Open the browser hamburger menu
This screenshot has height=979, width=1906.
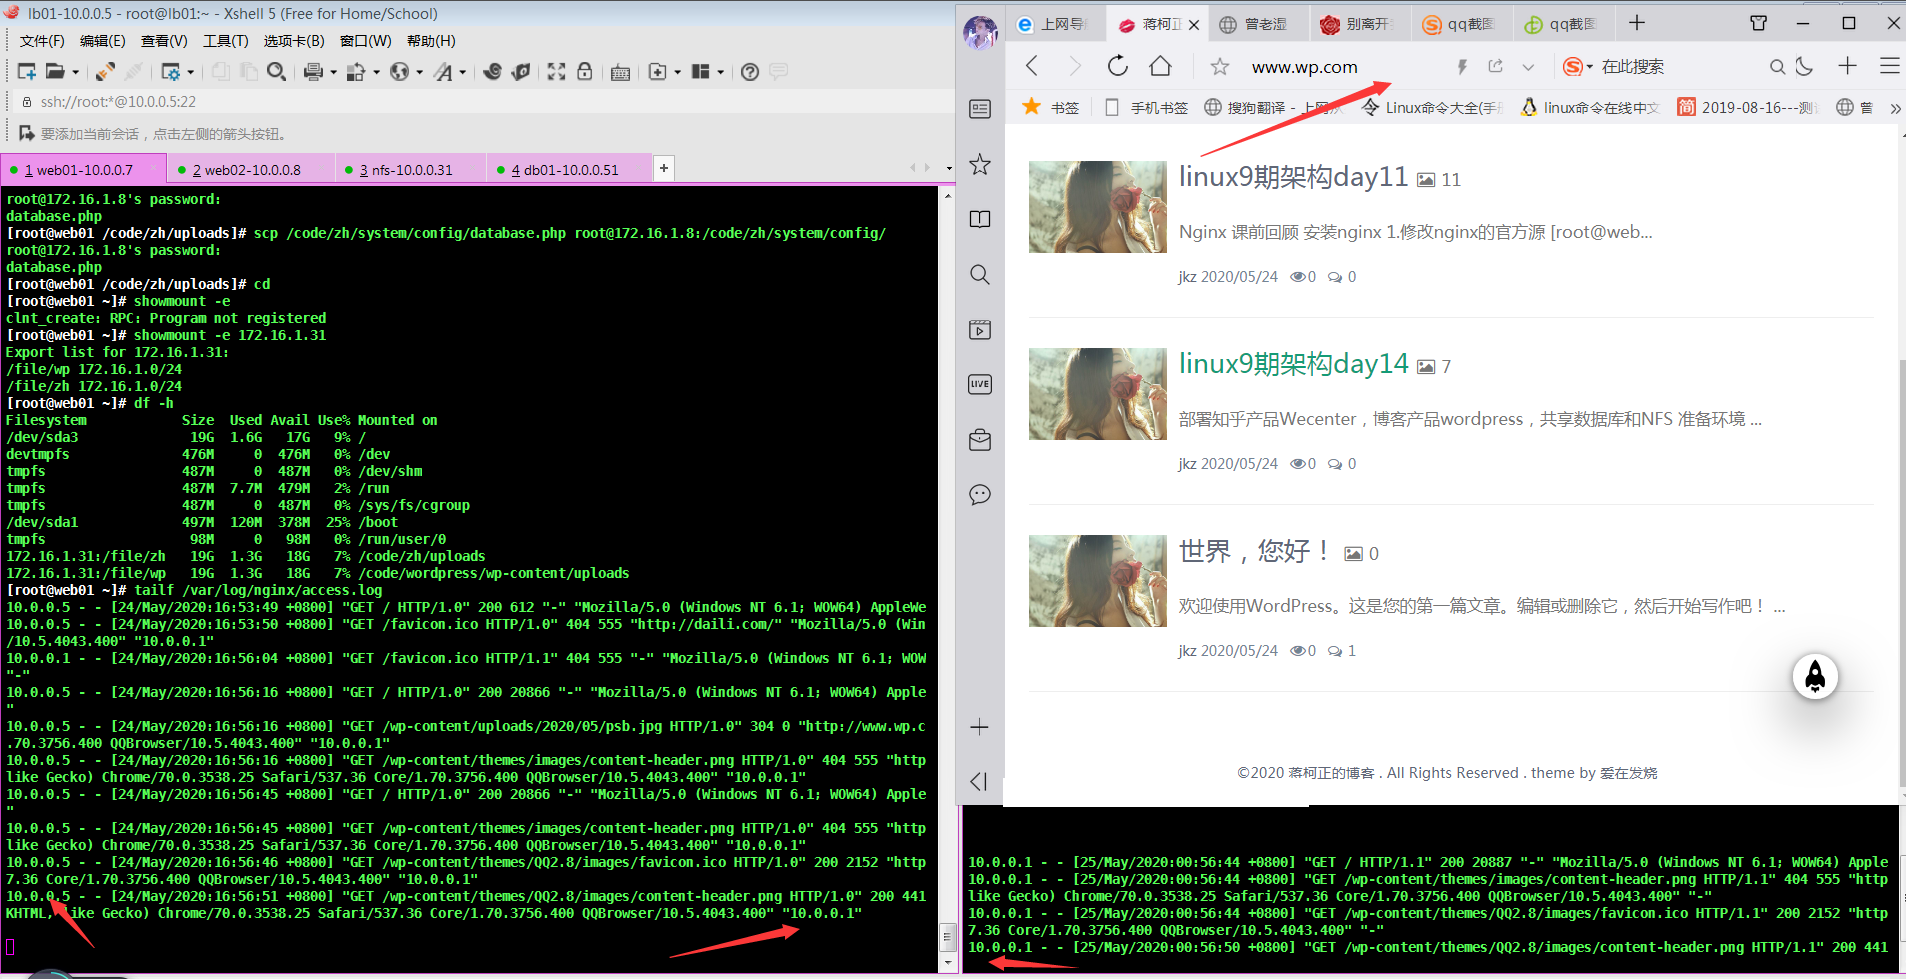pyautogui.click(x=1889, y=66)
